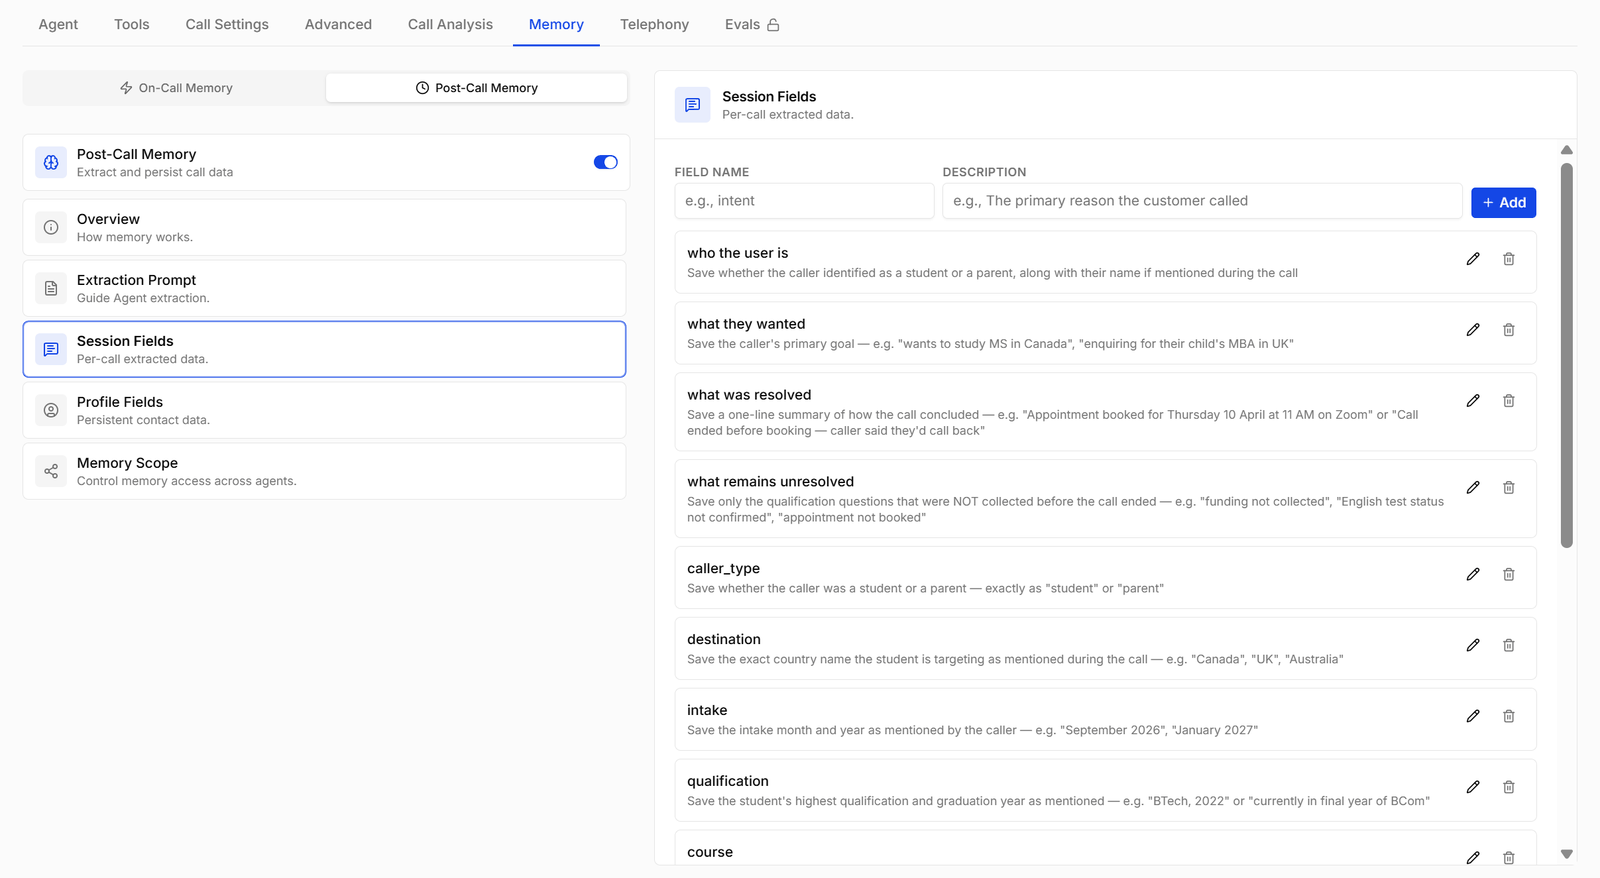Click the scrollbar down arrow
This screenshot has height=878, width=1600.
coord(1567,854)
